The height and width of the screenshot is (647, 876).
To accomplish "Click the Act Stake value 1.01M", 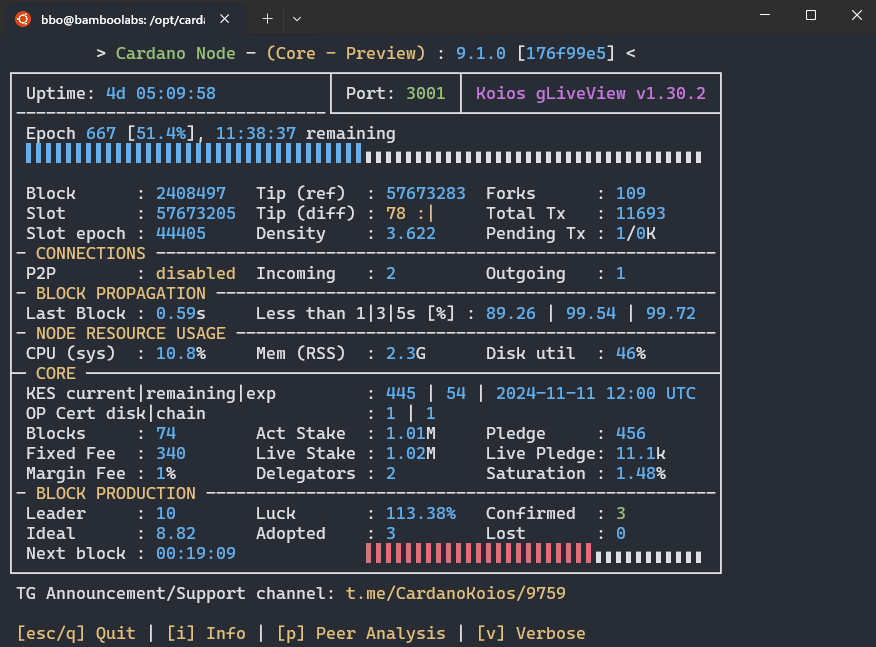I will (x=411, y=434).
